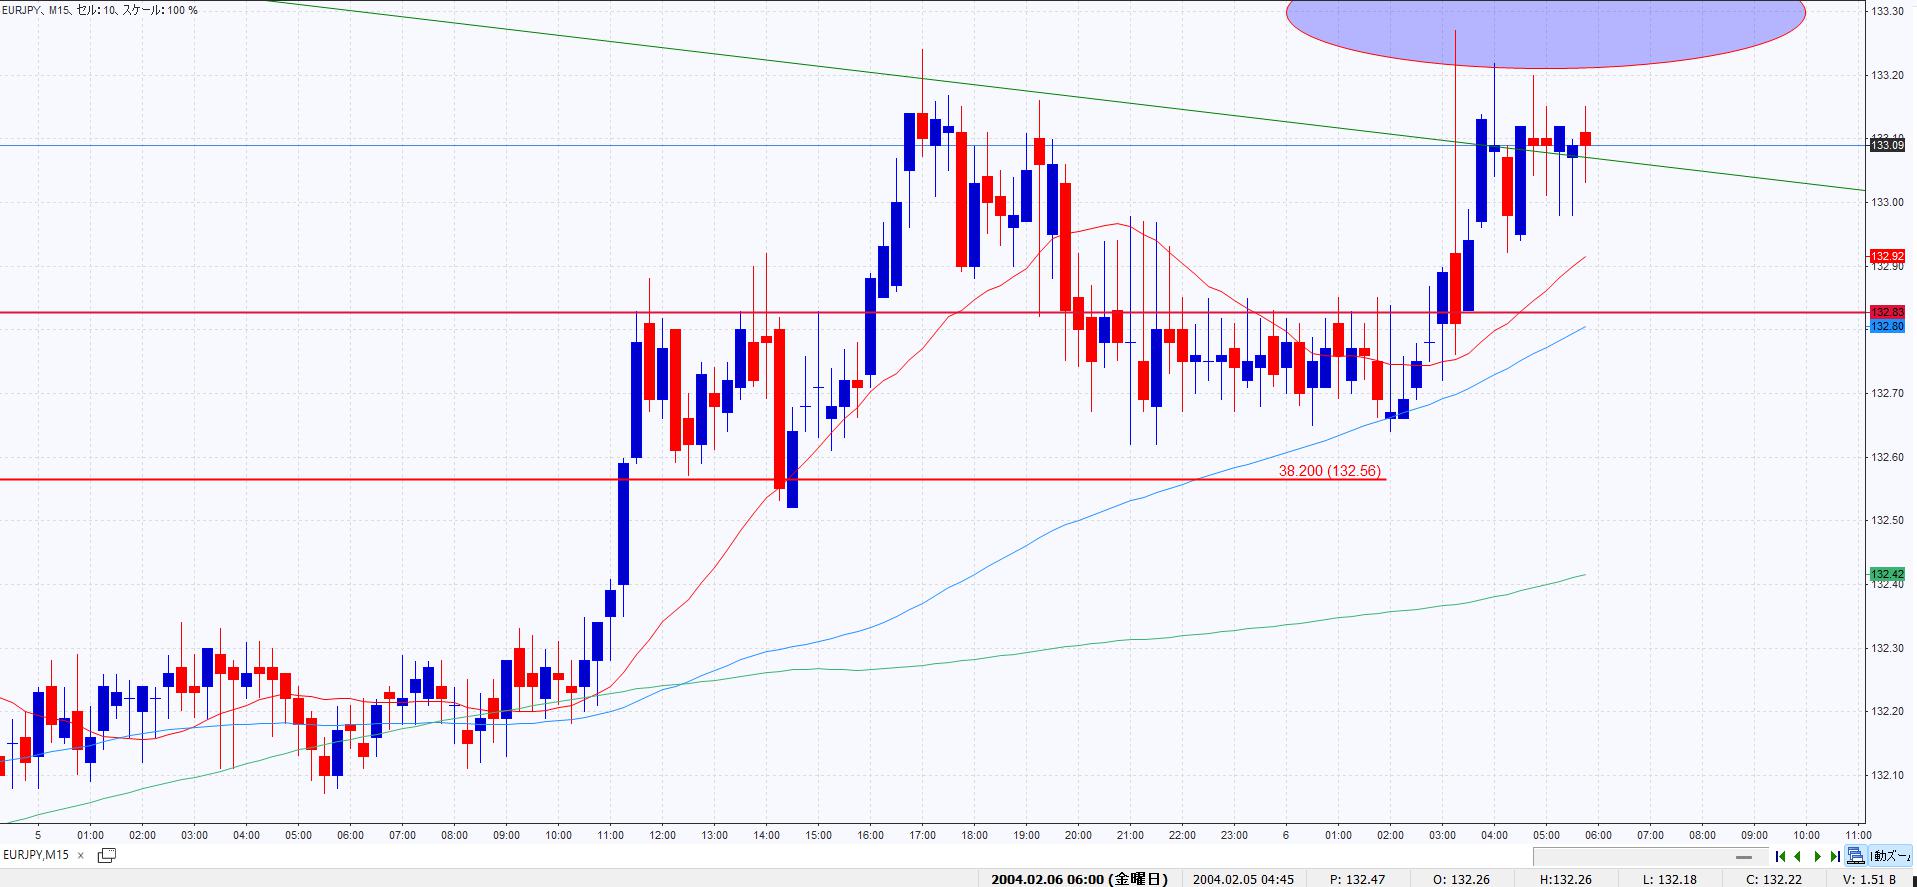This screenshot has width=1917, height=887.
Task: Step forward one bar using right arrow
Action: [1817, 856]
